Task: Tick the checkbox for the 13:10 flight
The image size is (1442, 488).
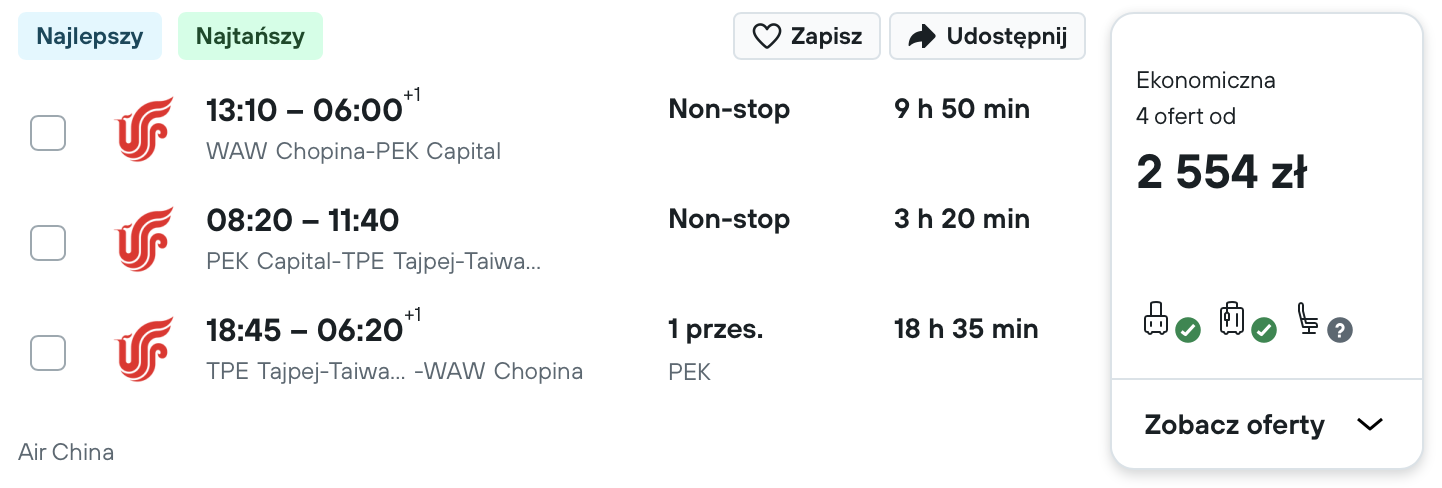Action: pos(48,133)
